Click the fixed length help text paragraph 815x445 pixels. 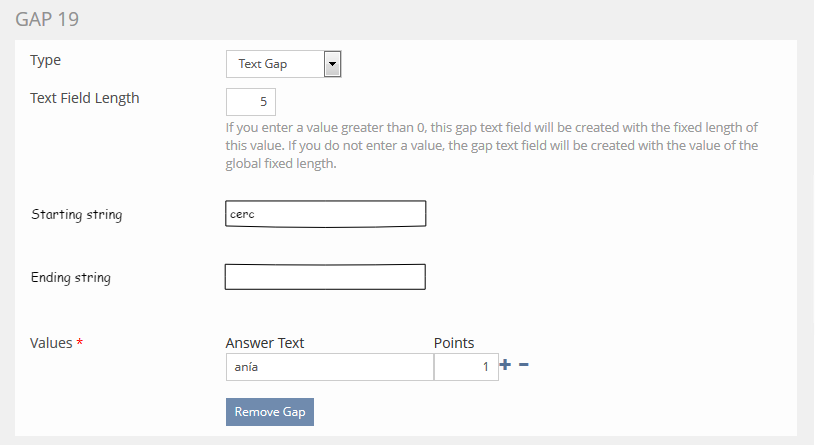[491, 146]
